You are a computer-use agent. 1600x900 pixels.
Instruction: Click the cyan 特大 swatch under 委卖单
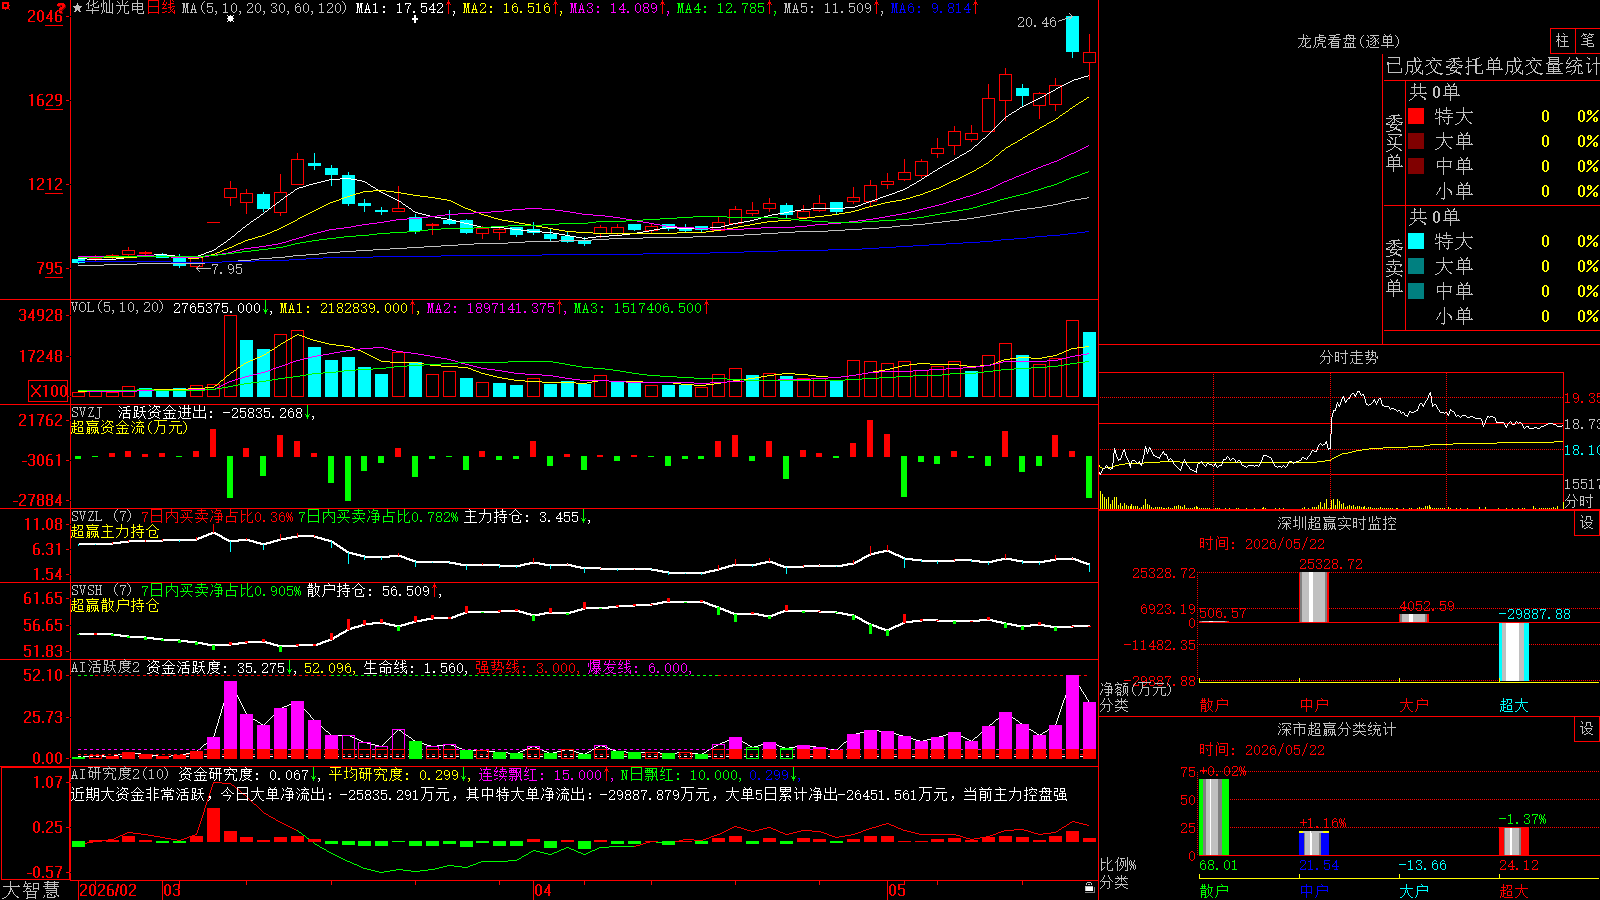click(1416, 241)
